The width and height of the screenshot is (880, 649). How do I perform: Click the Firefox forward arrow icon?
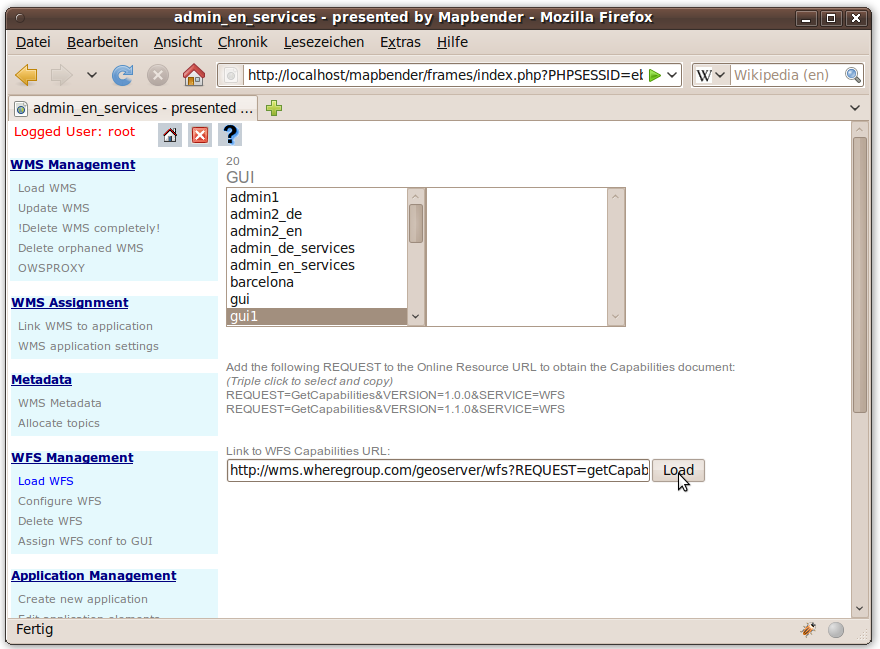click(61, 75)
